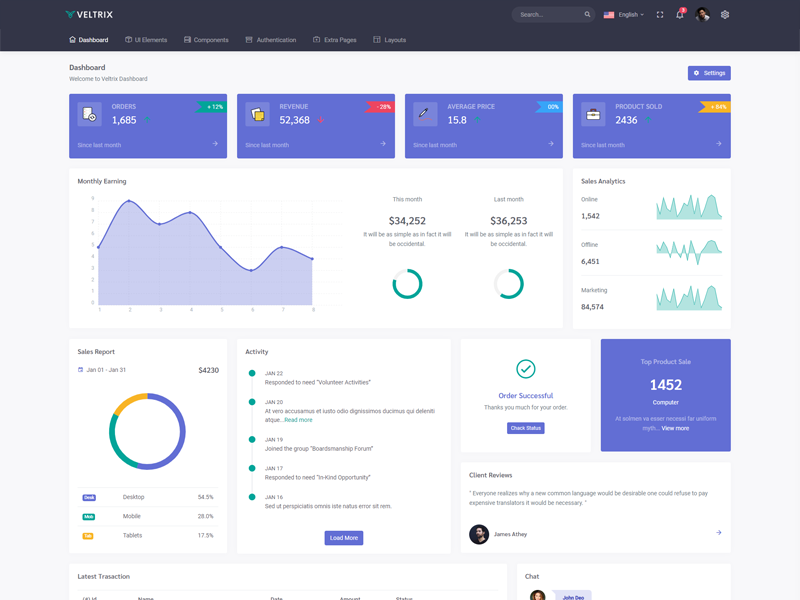
Task: Click the Revenue card arrow icon
Action: (x=383, y=144)
